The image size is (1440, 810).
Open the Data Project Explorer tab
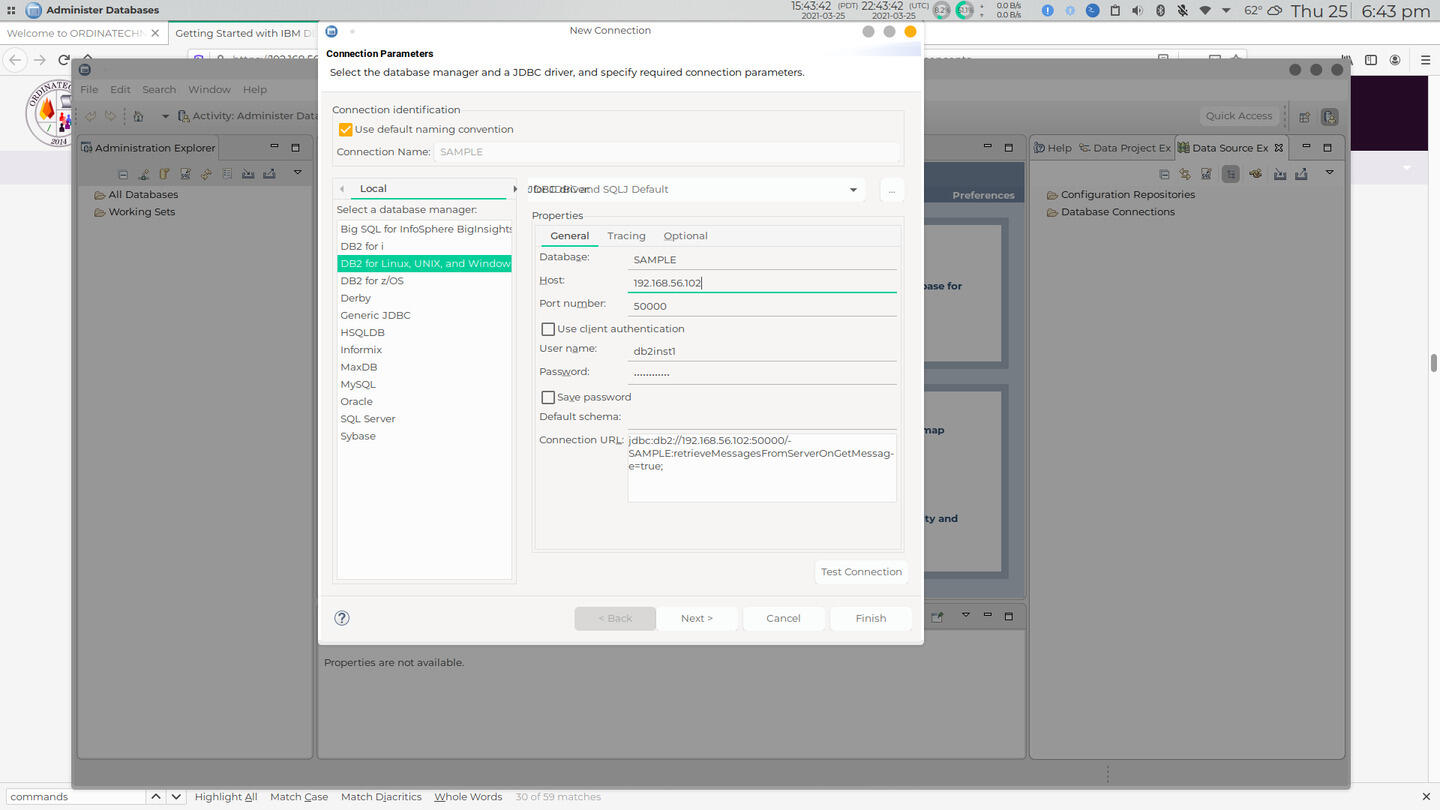point(1125,148)
